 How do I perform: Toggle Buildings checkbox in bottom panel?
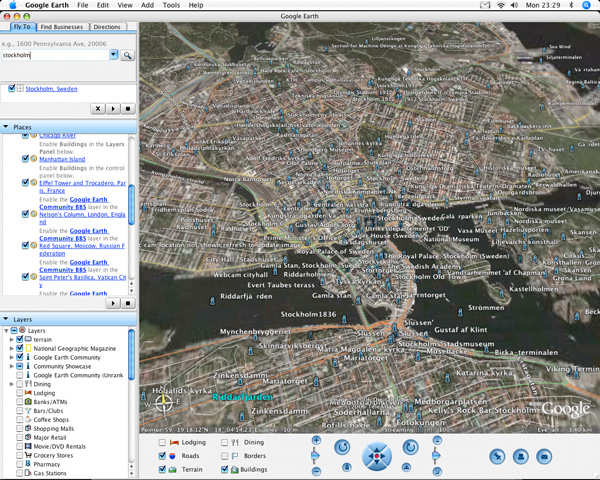click(x=225, y=469)
